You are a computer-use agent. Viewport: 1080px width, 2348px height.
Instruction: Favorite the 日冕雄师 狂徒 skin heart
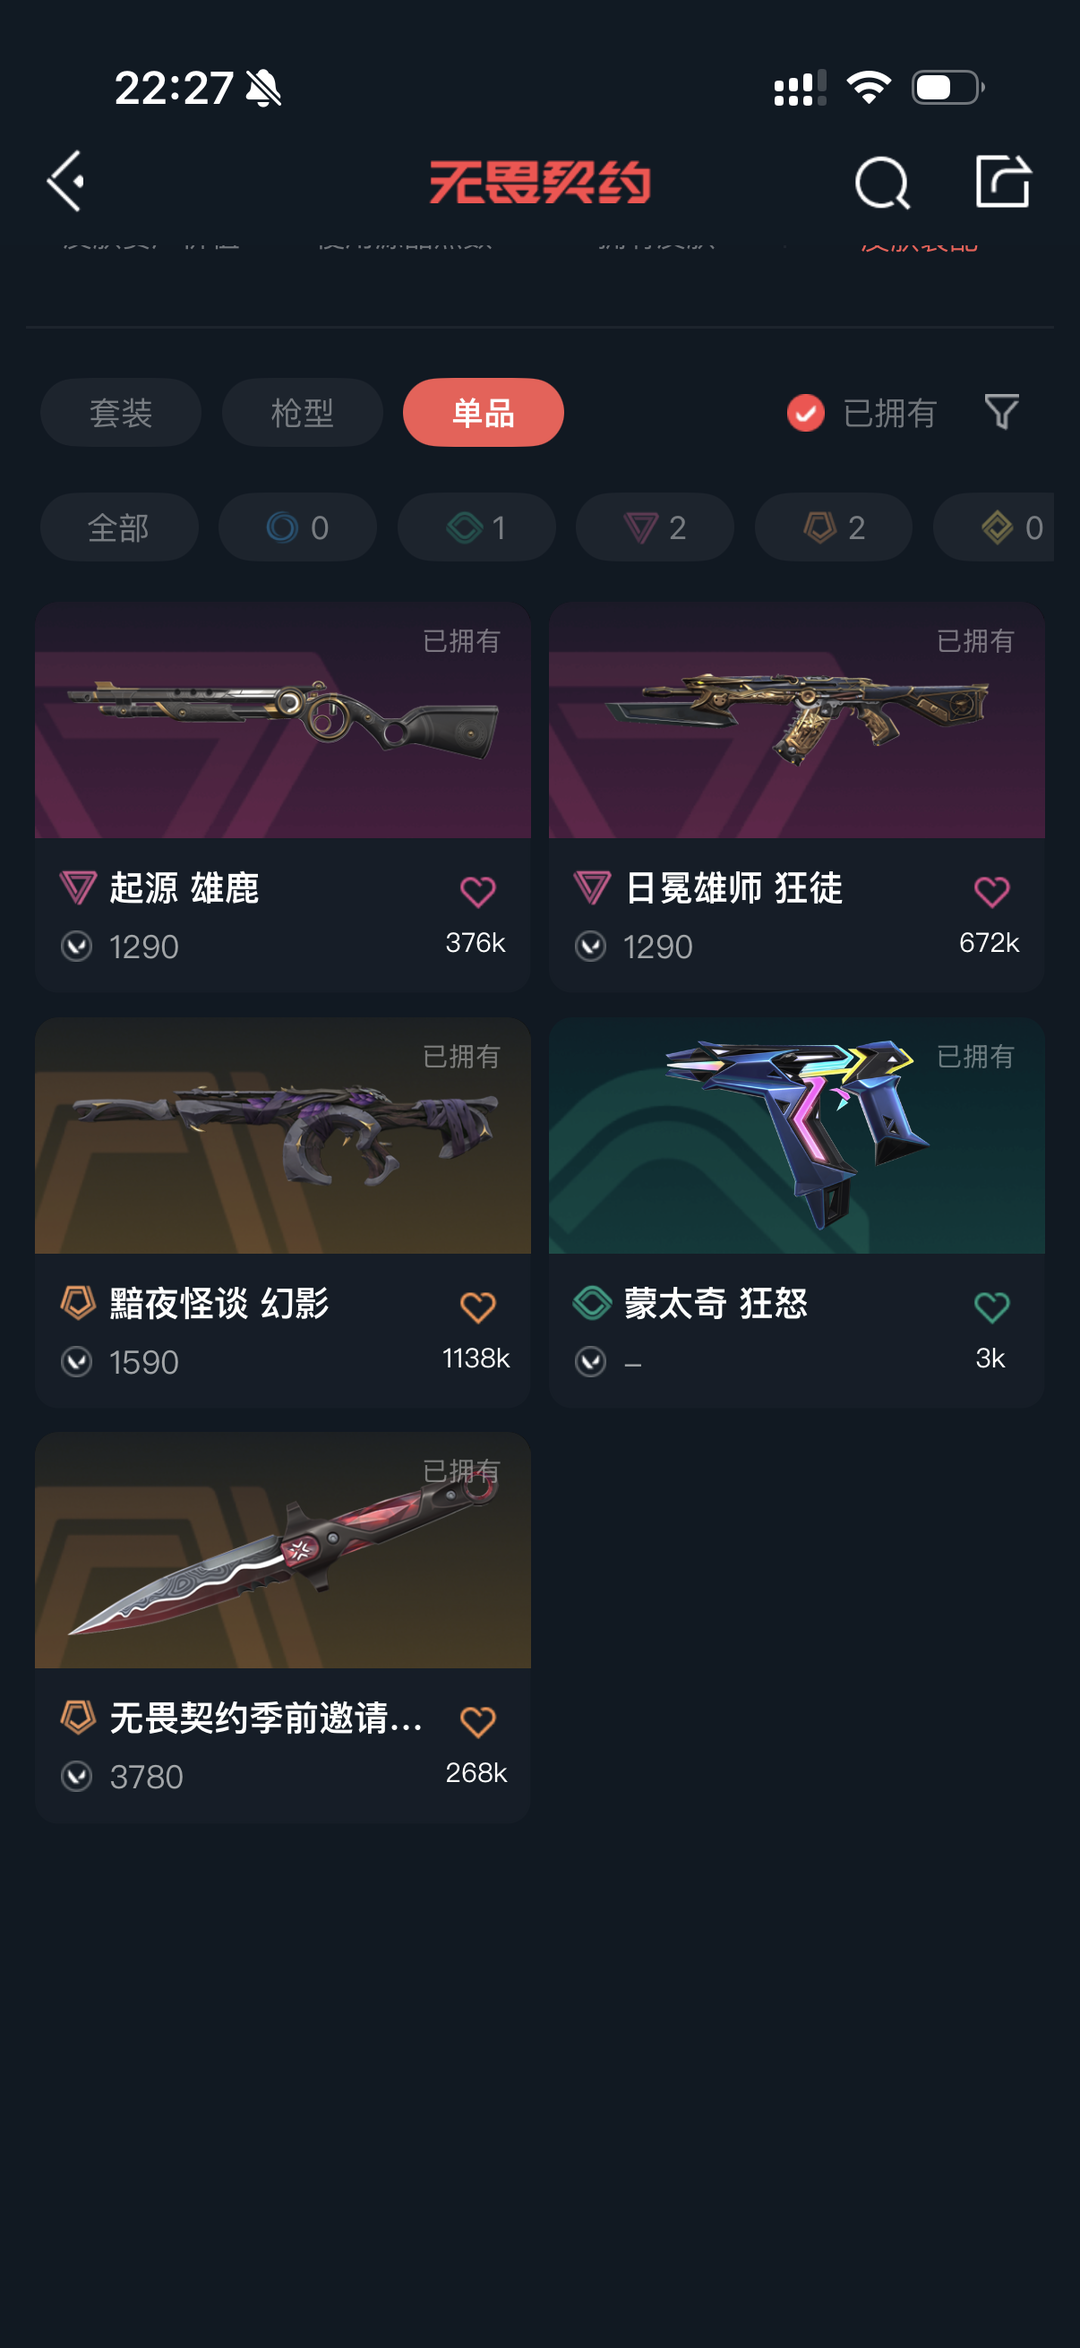[992, 891]
